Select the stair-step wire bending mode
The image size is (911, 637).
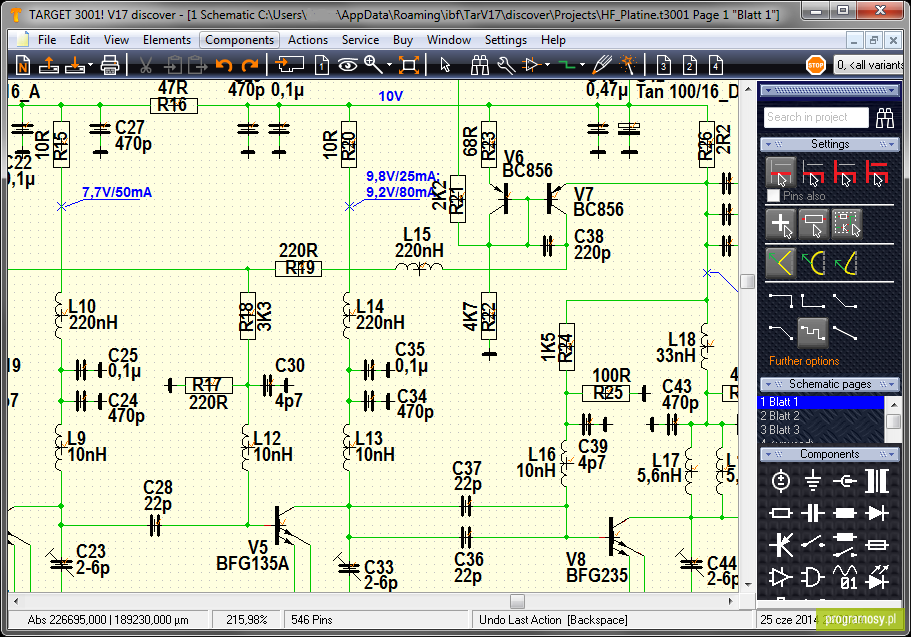click(x=812, y=332)
